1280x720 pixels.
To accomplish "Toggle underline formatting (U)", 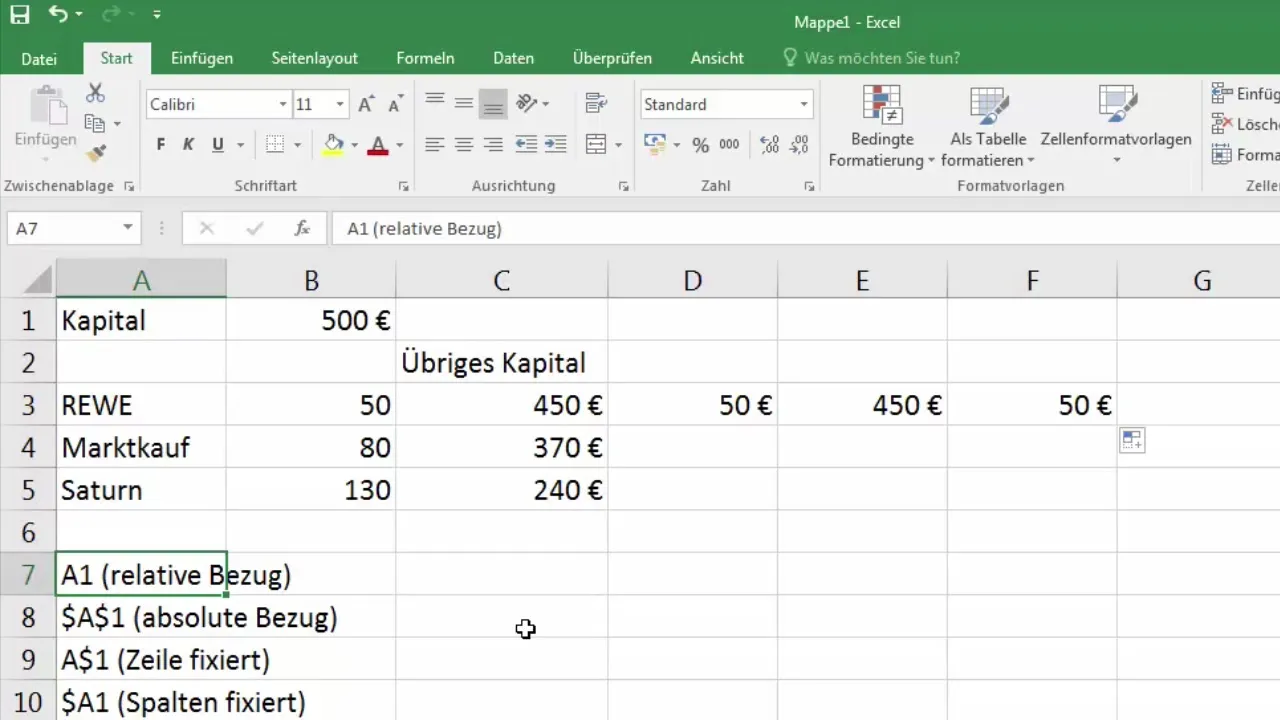I will 218,145.
